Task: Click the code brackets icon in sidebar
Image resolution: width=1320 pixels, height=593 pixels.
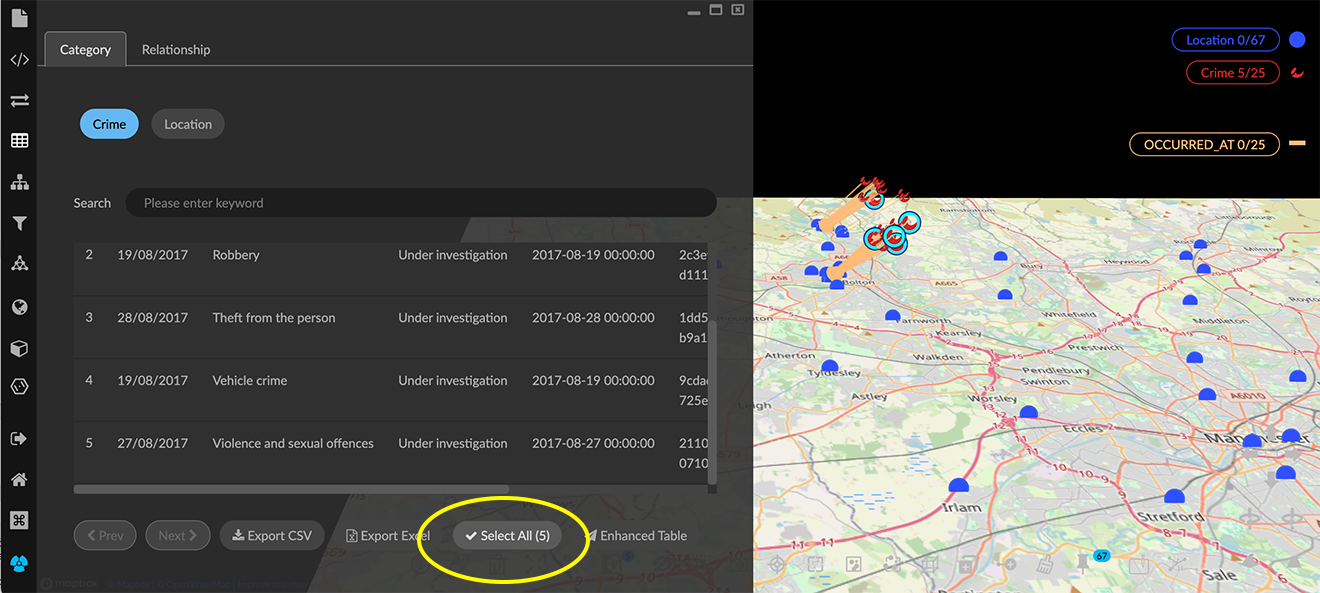Action: 19,60
